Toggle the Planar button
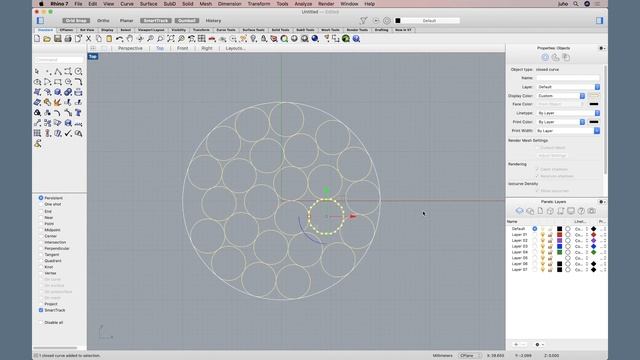Image resolution: width=640 pixels, height=360 pixels. pos(127,20)
